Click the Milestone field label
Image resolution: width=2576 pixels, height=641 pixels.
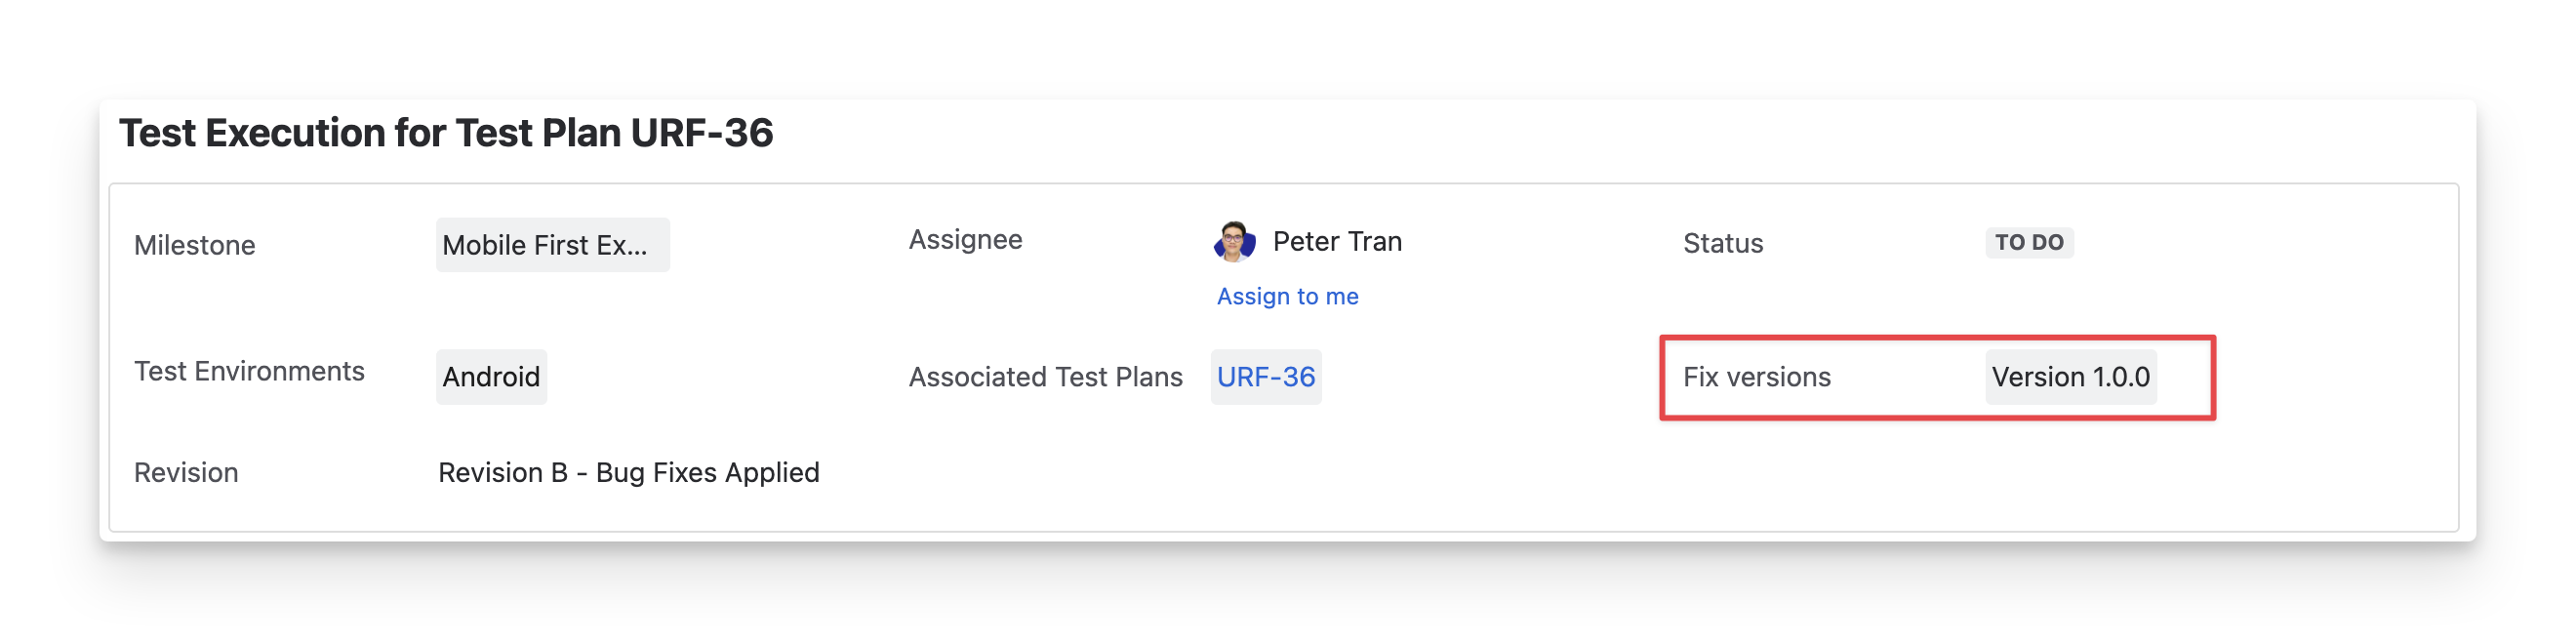(x=195, y=245)
